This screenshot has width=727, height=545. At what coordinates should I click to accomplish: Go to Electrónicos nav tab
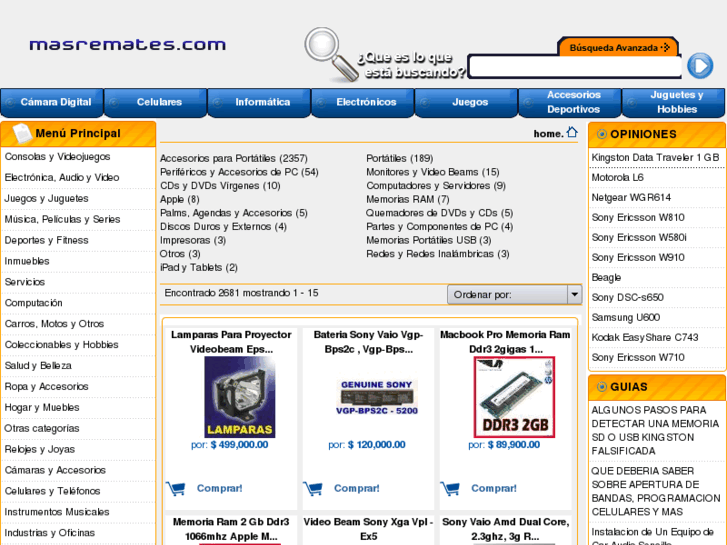coord(363,103)
